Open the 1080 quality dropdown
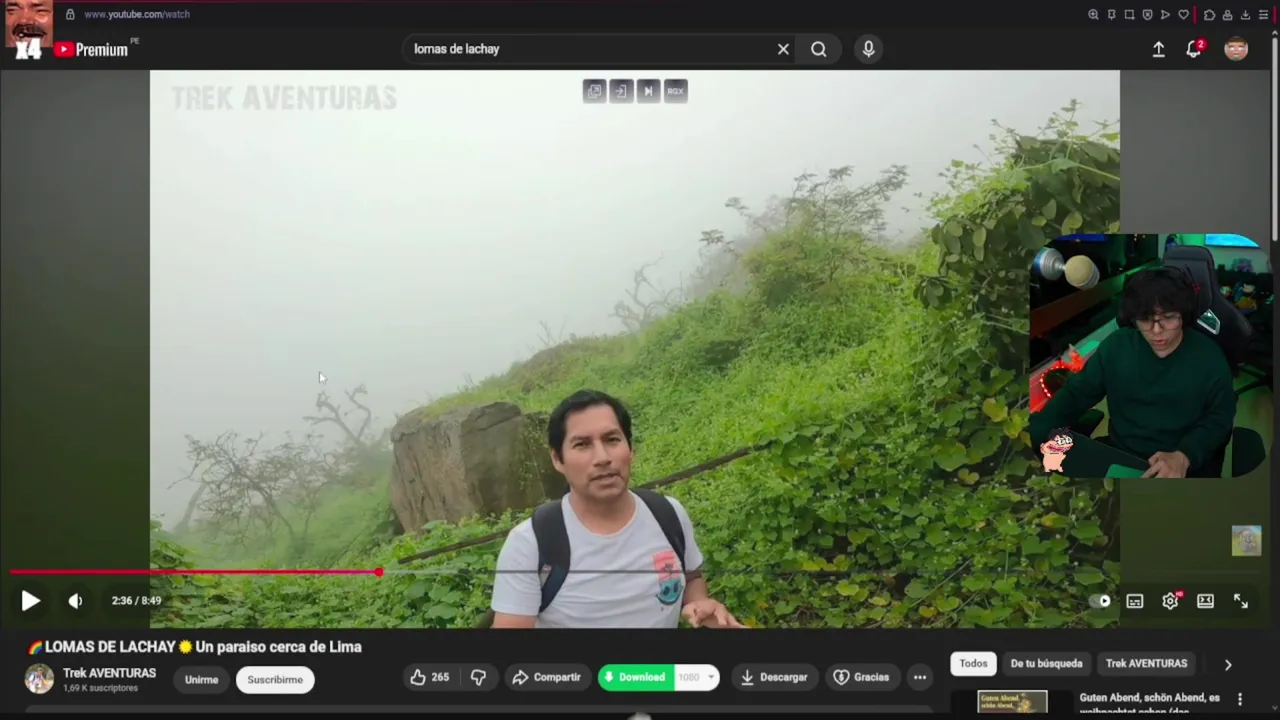 [x=697, y=677]
